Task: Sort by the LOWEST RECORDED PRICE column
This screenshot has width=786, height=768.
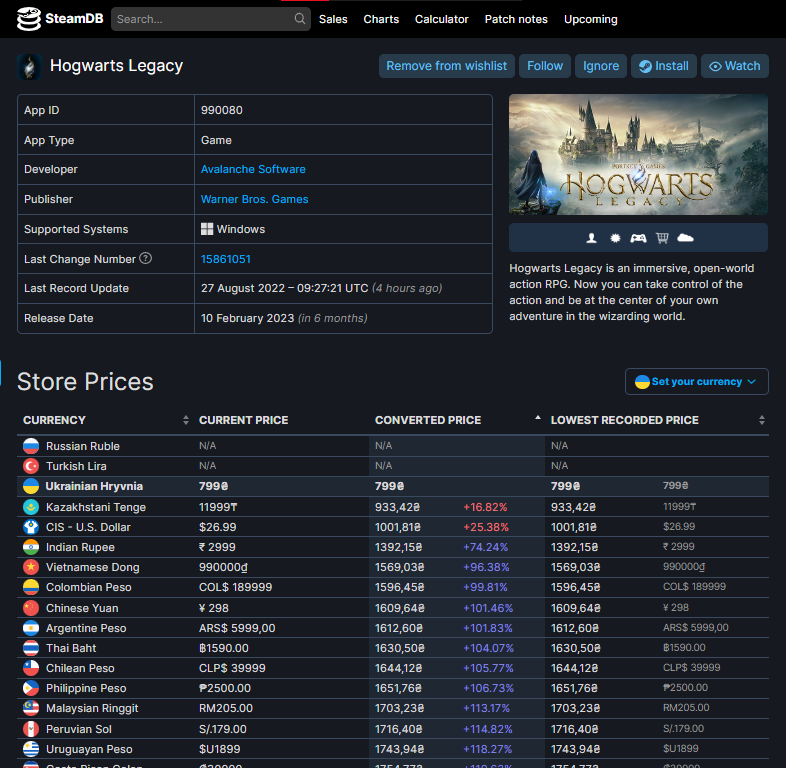Action: 657,420
